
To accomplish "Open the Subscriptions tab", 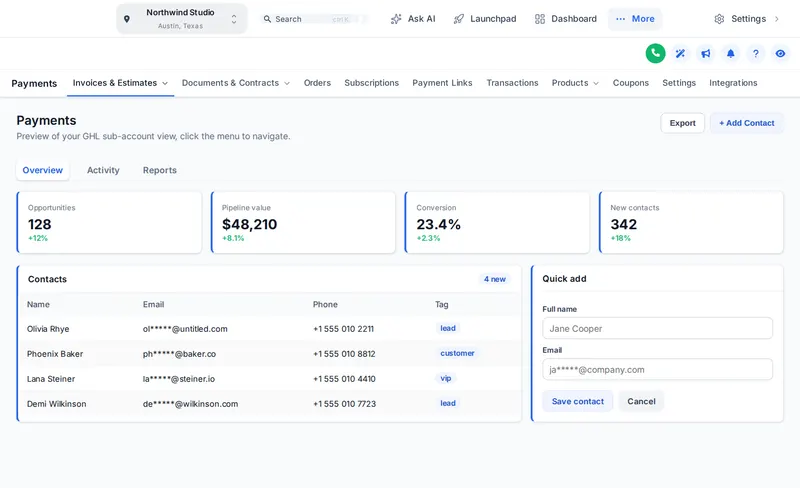I will pyautogui.click(x=371, y=83).
